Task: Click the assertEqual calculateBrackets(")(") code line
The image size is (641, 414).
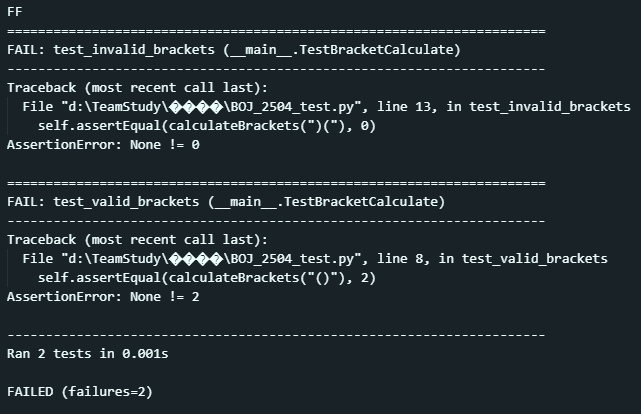Action: [x=207, y=126]
